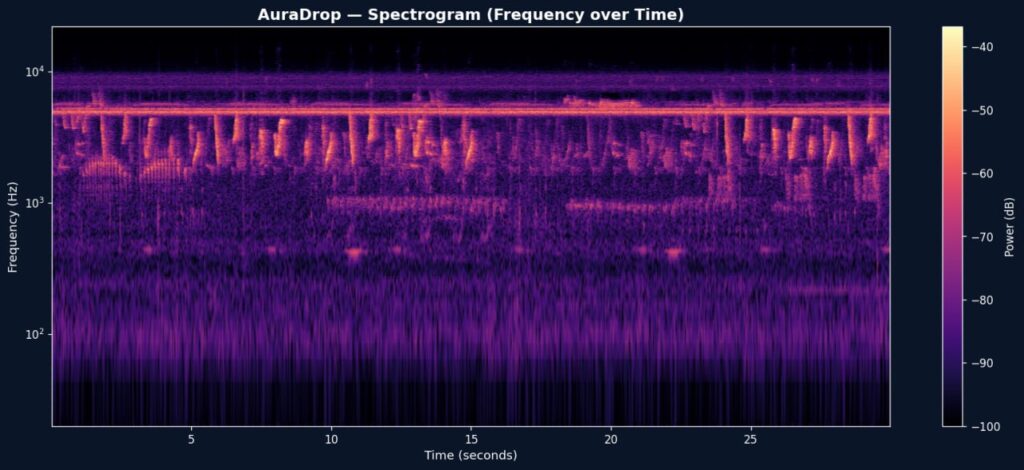
Task: Click the x-axis tick label "5"
Action: coord(191,438)
